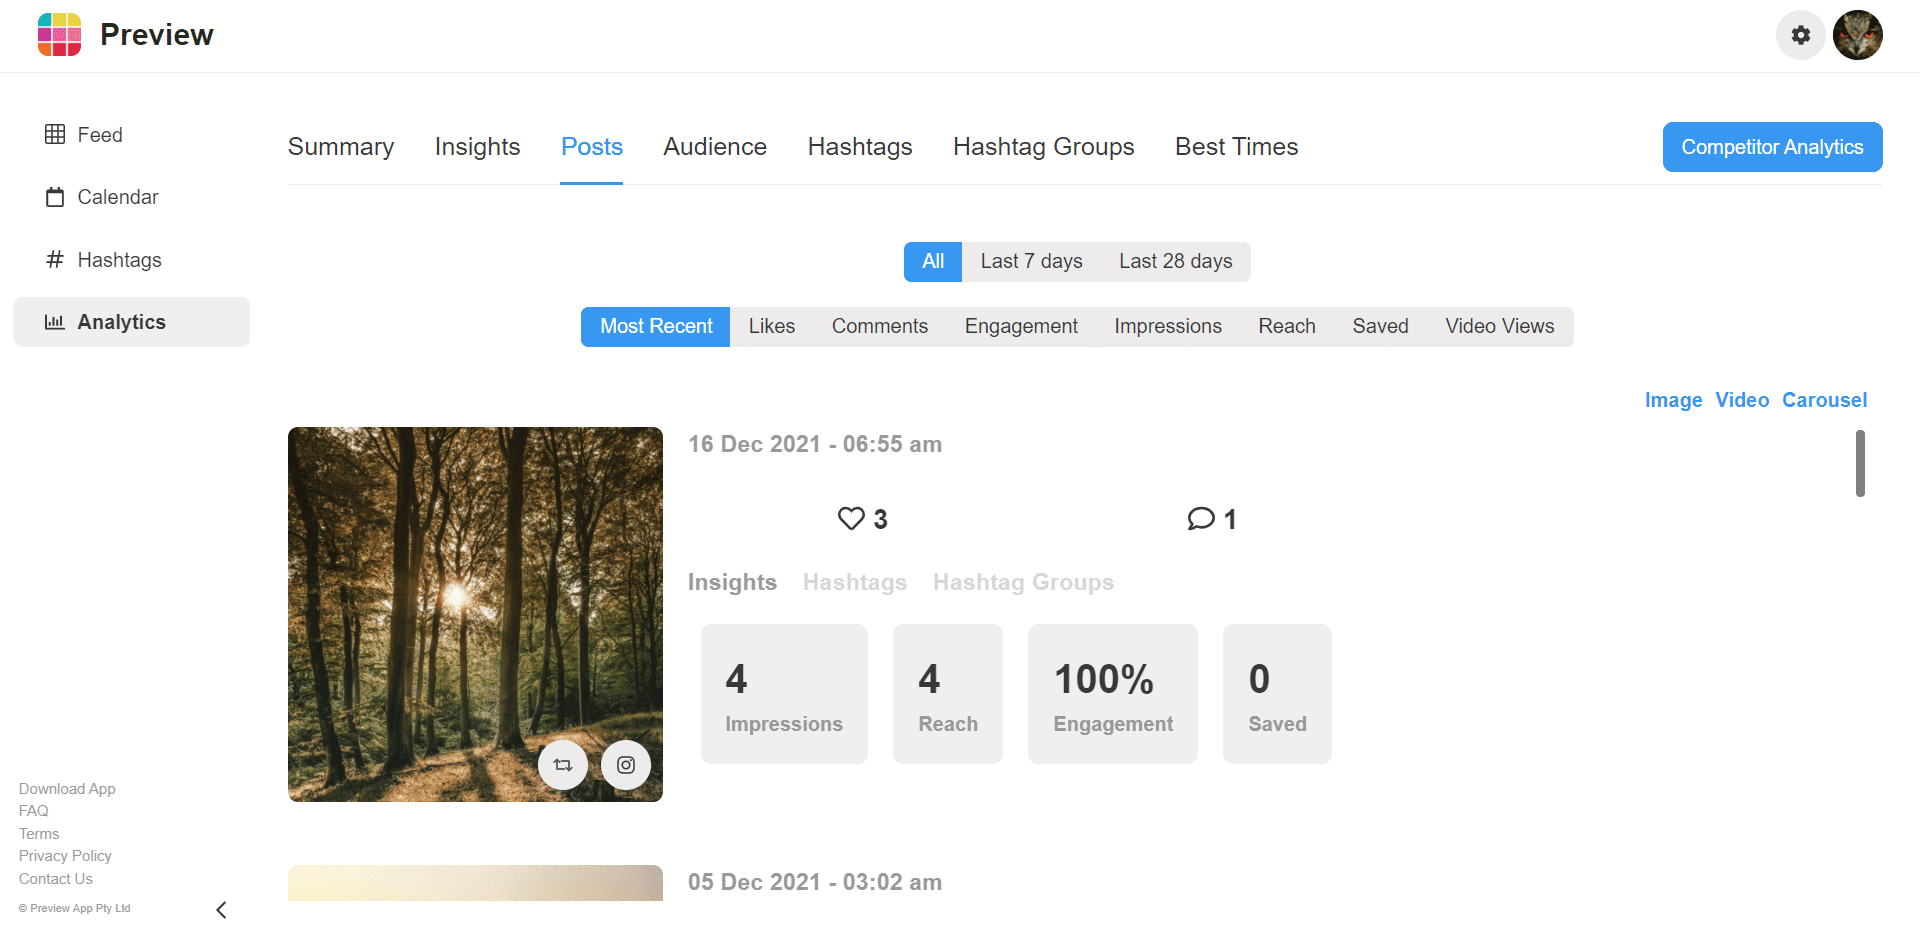Screen dimensions: 1920x935
Task: Open the Feed sidebar item
Action: (131, 135)
